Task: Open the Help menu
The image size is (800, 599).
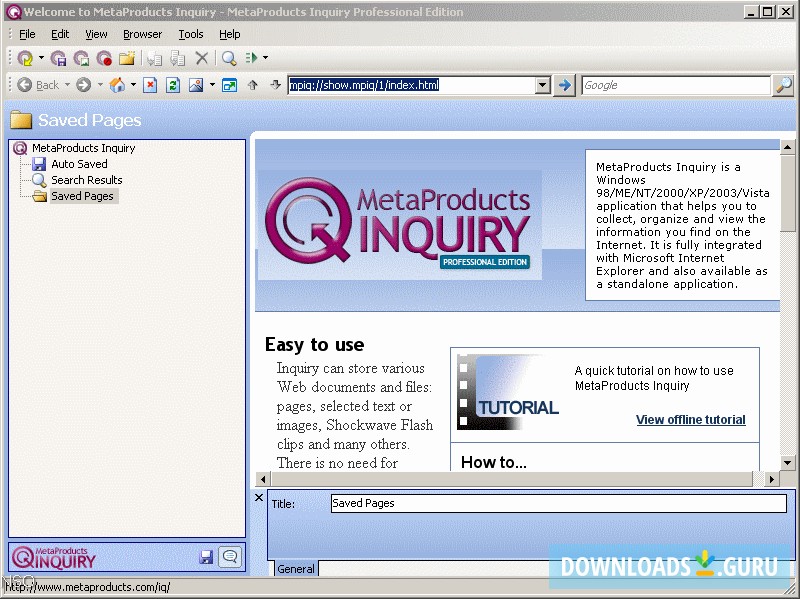Action: point(230,34)
